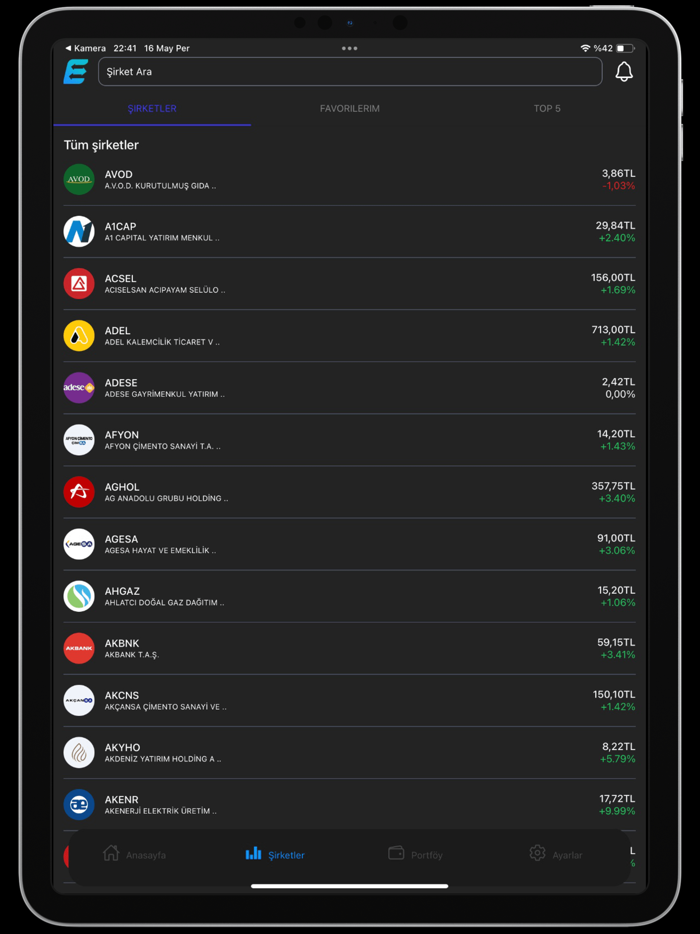This screenshot has height=934, width=700.
Task: Open the yellow ADEL logo
Action: click(x=79, y=336)
